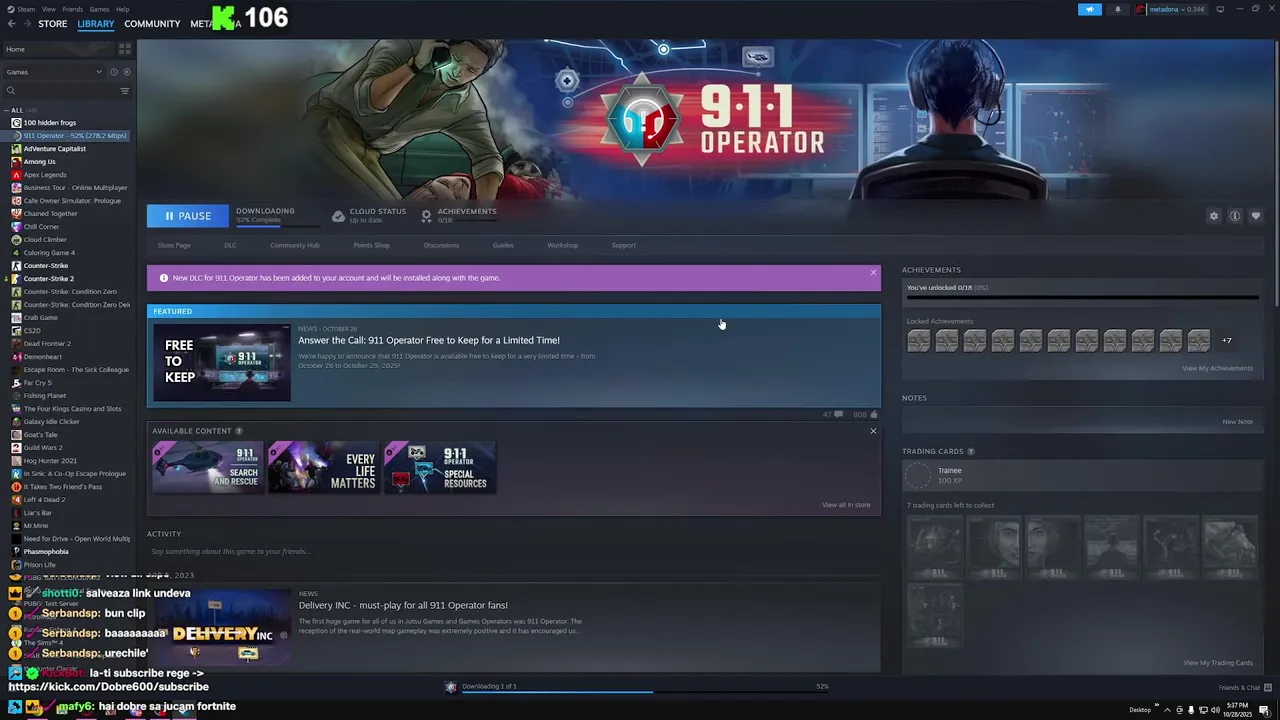Viewport: 1280px width, 720px height.
Task: Open the Points Shop link
Action: point(371,245)
